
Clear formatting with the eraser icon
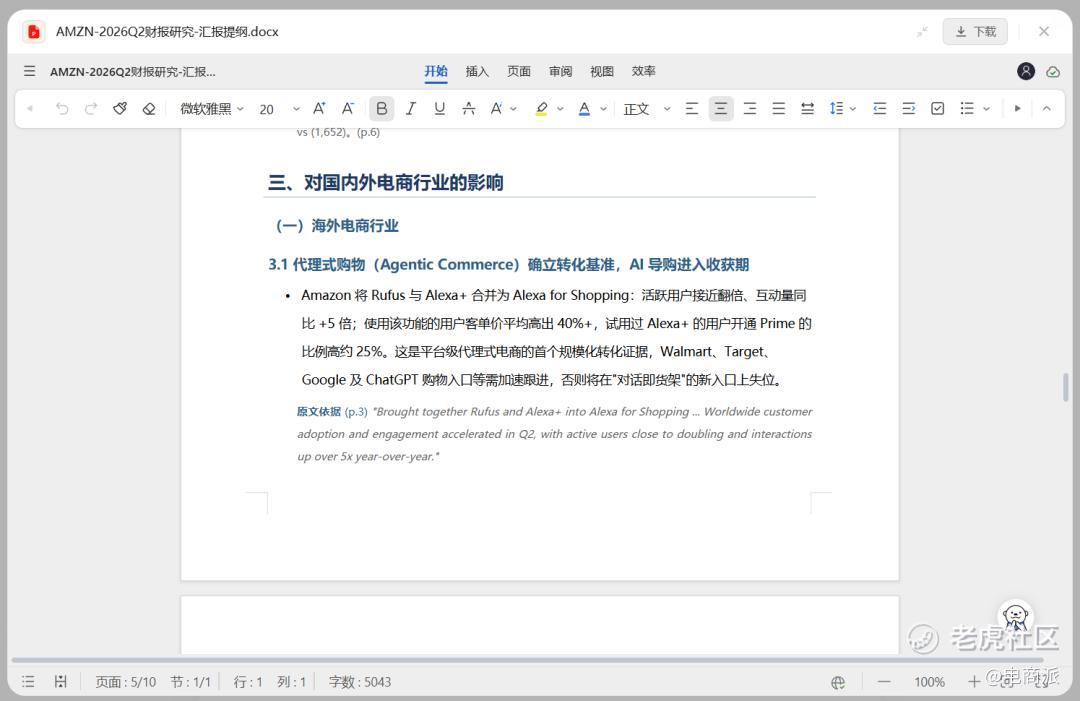[149, 108]
